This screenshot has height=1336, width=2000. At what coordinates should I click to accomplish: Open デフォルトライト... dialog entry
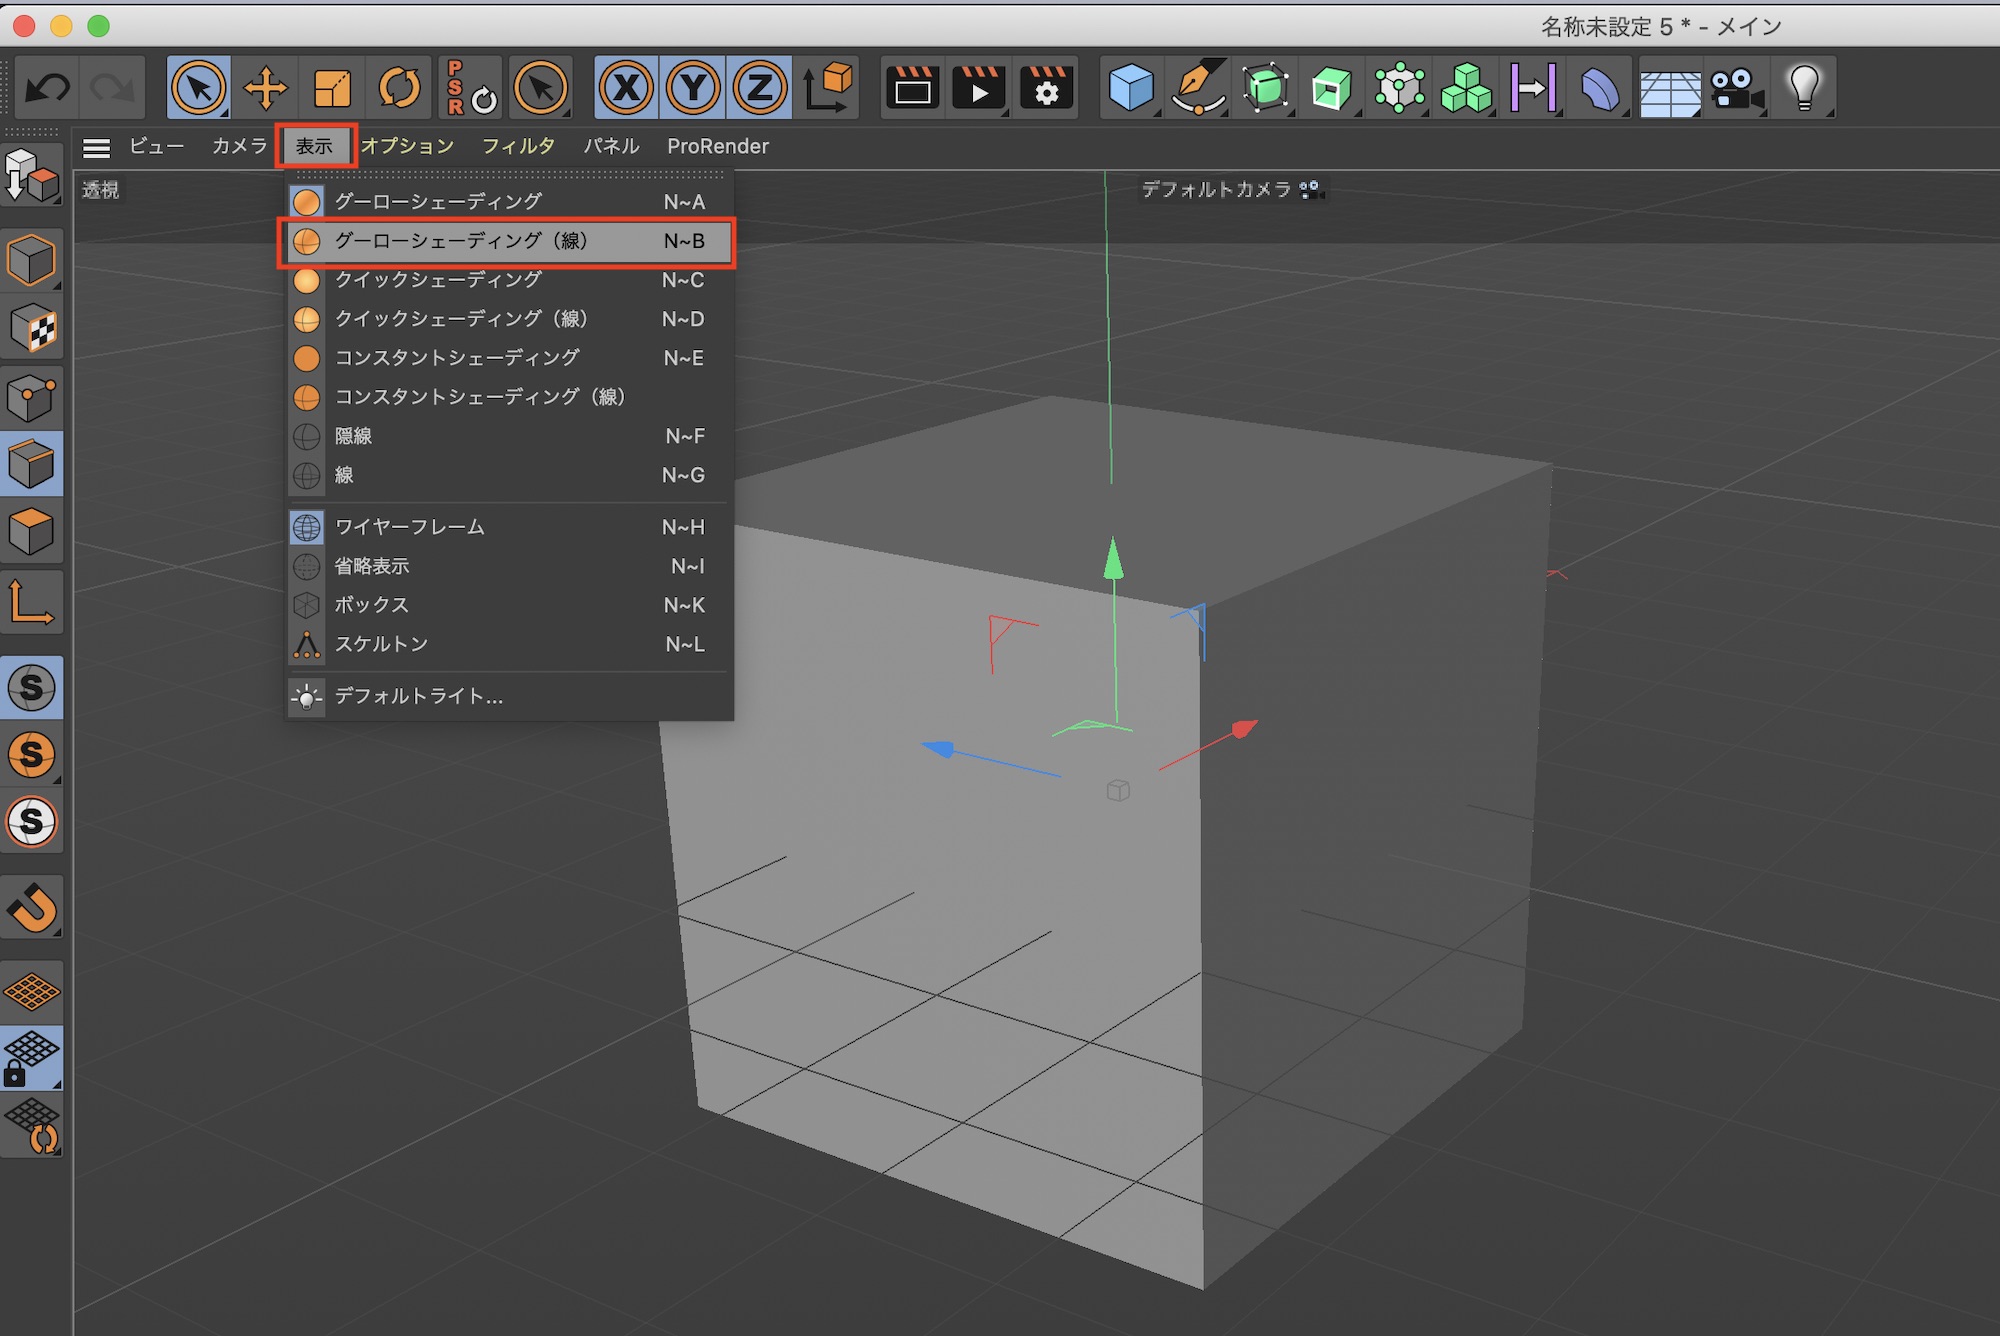click(x=418, y=696)
